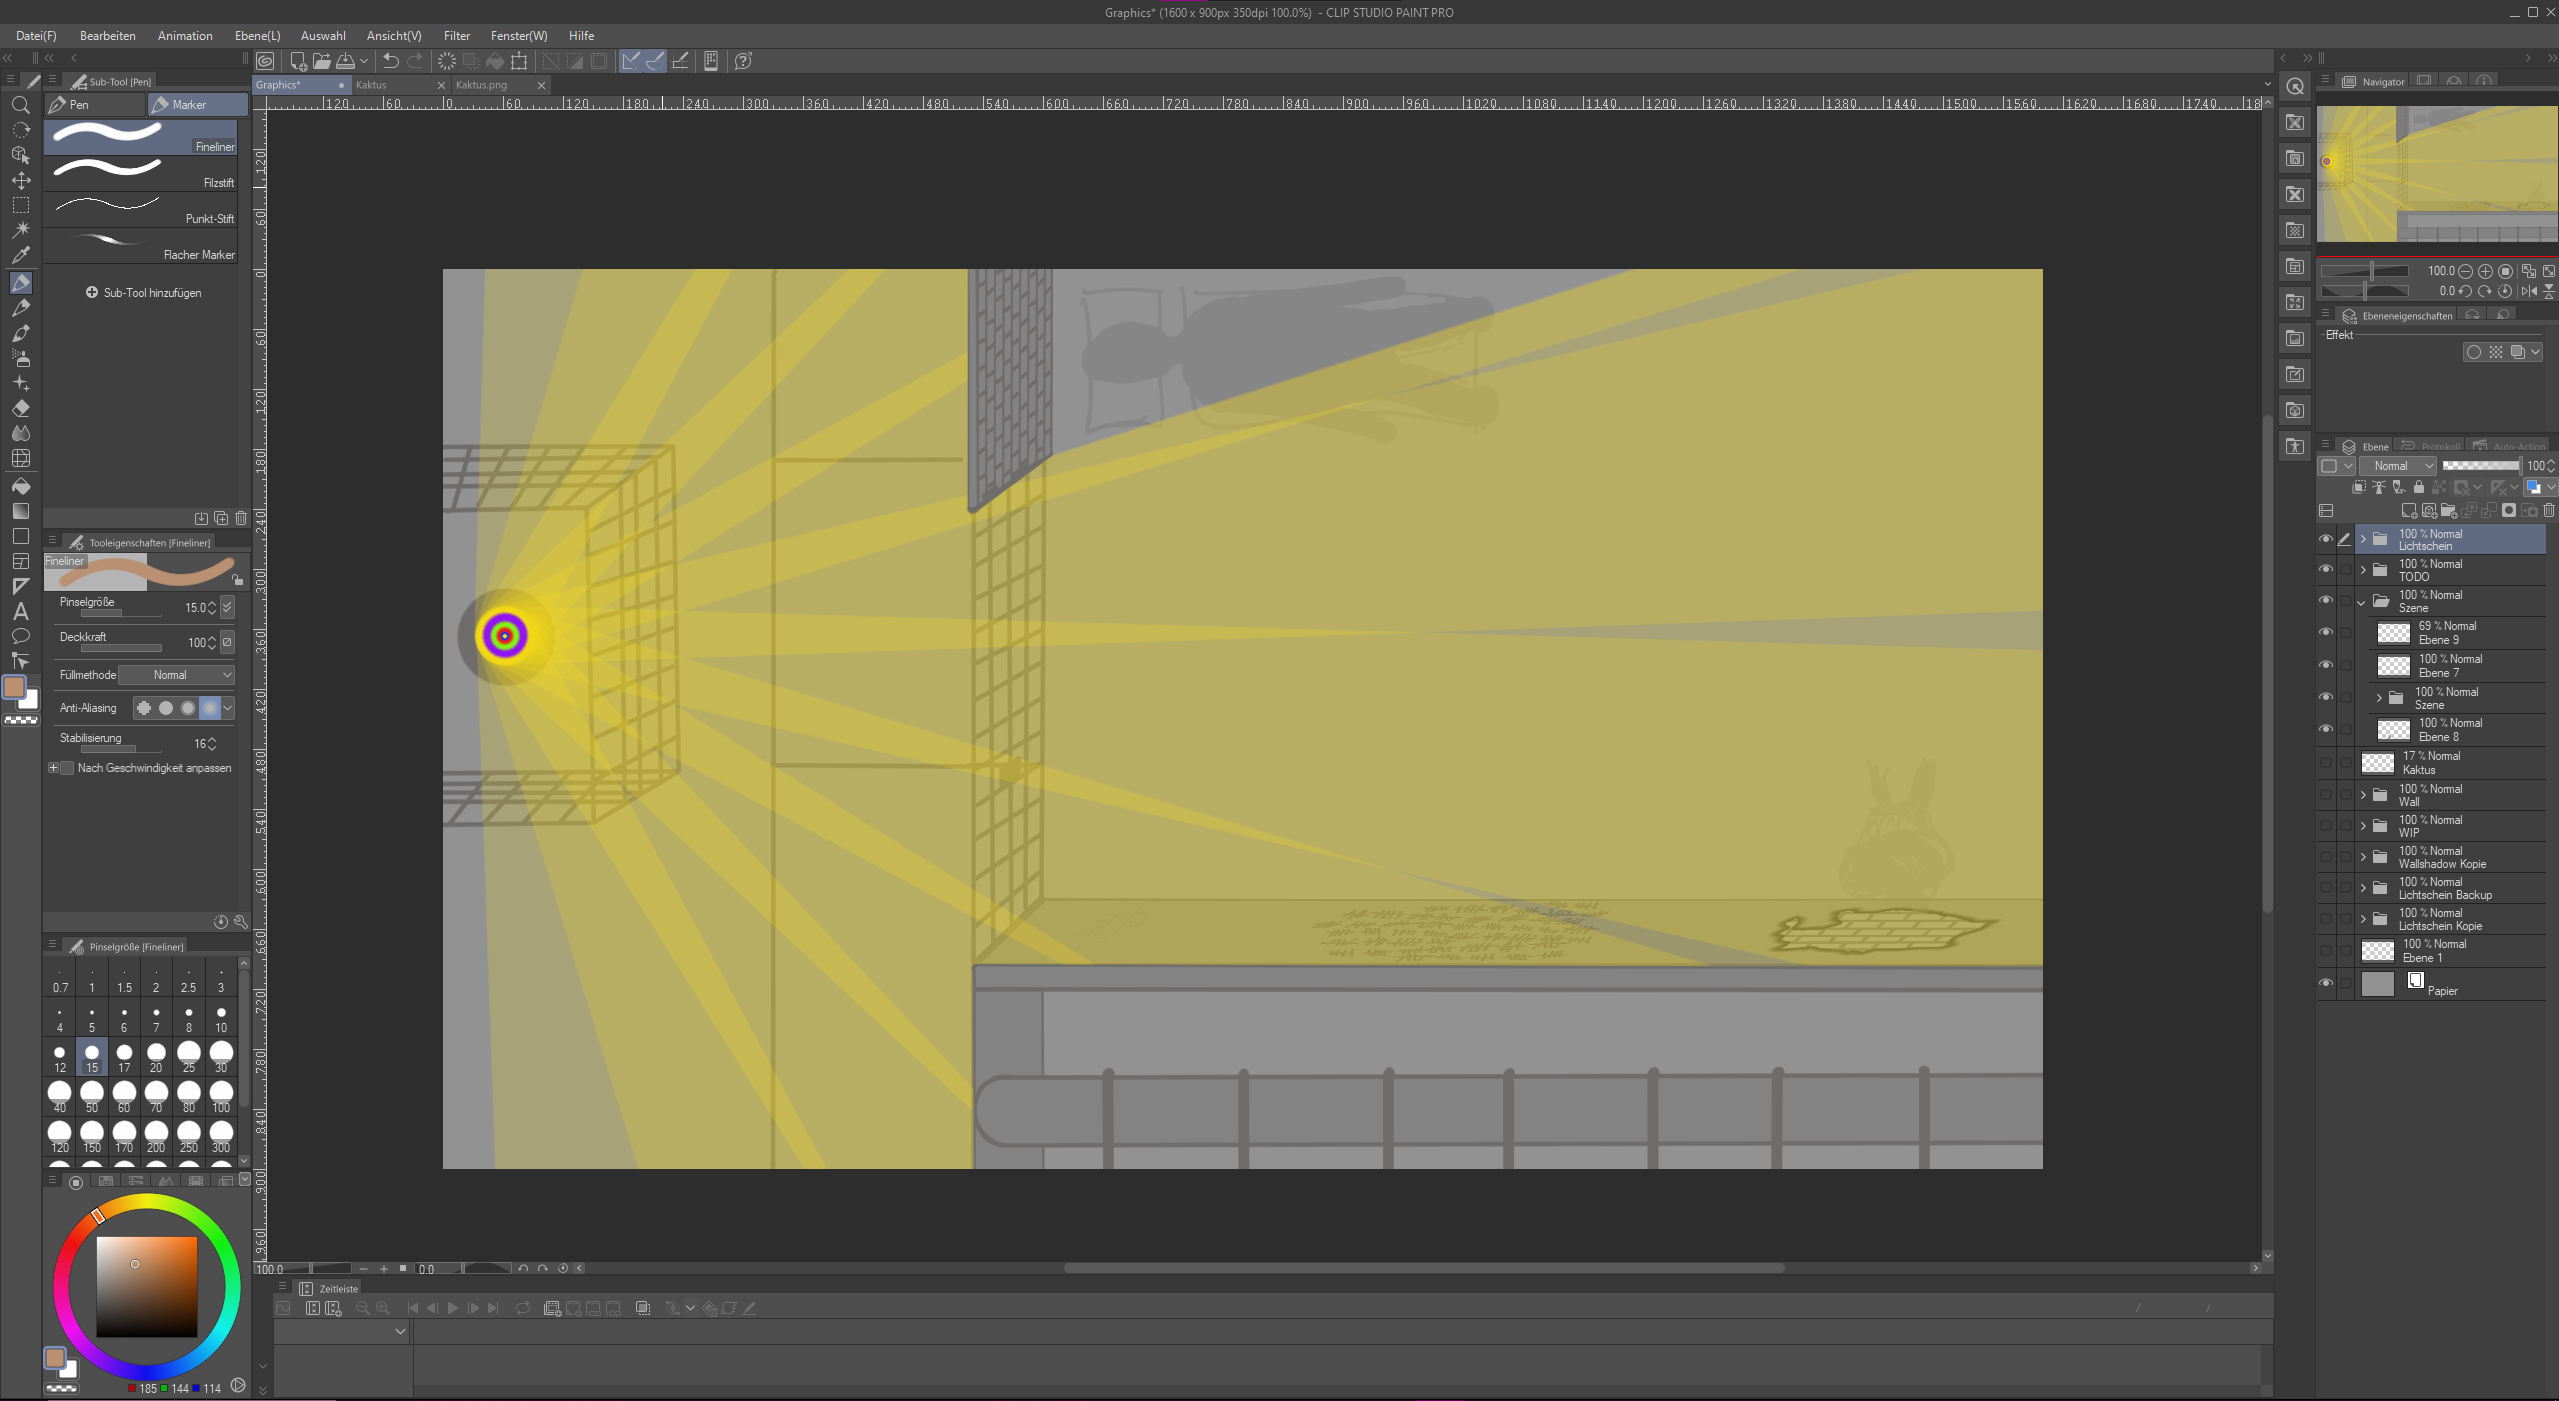
Task: Enable Nach Geschwindigkeit anpassen checkbox
Action: coord(68,768)
